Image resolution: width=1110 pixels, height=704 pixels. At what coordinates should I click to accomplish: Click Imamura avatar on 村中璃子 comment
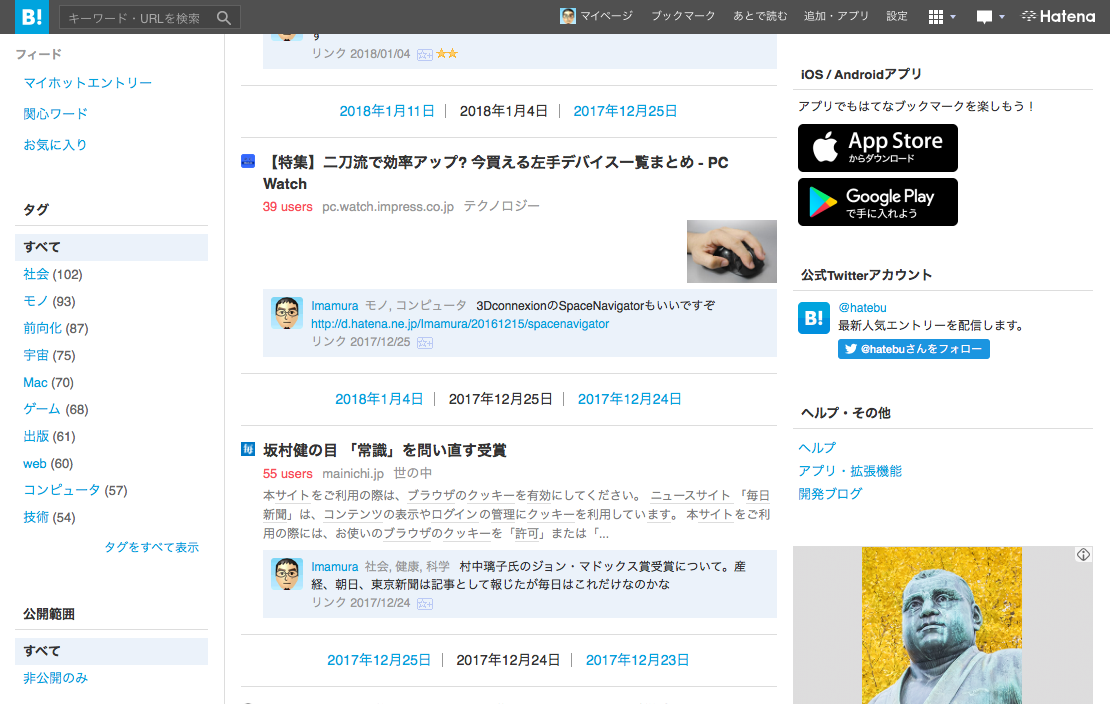[287, 574]
